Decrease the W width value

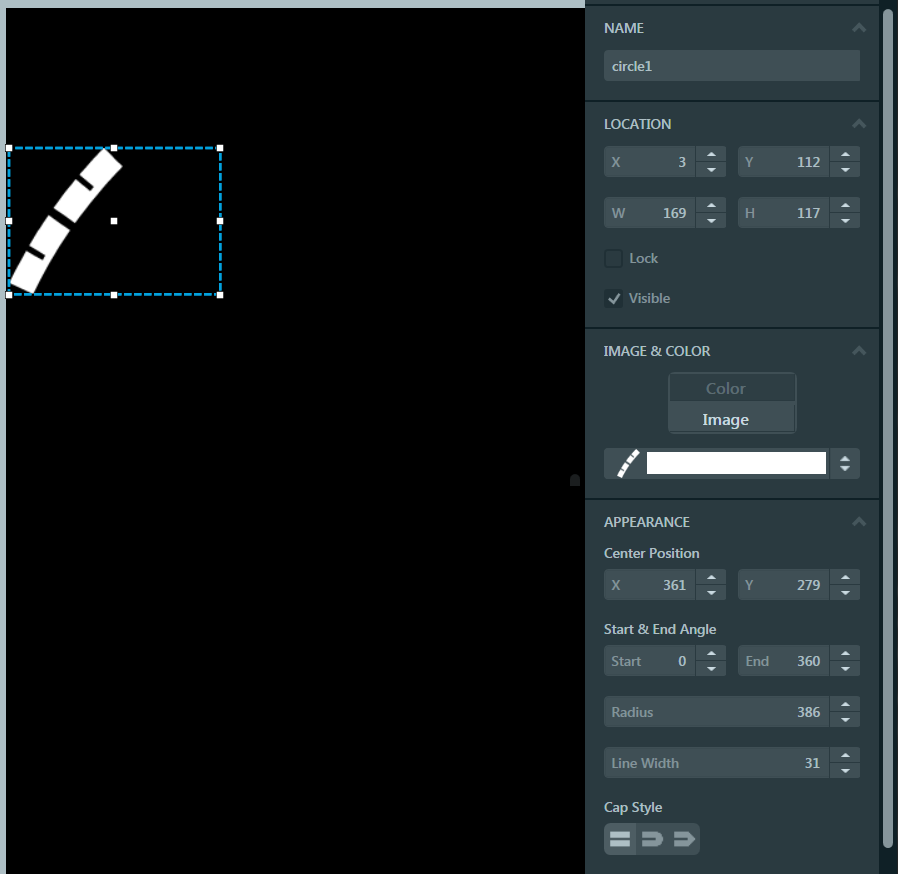[711, 221]
